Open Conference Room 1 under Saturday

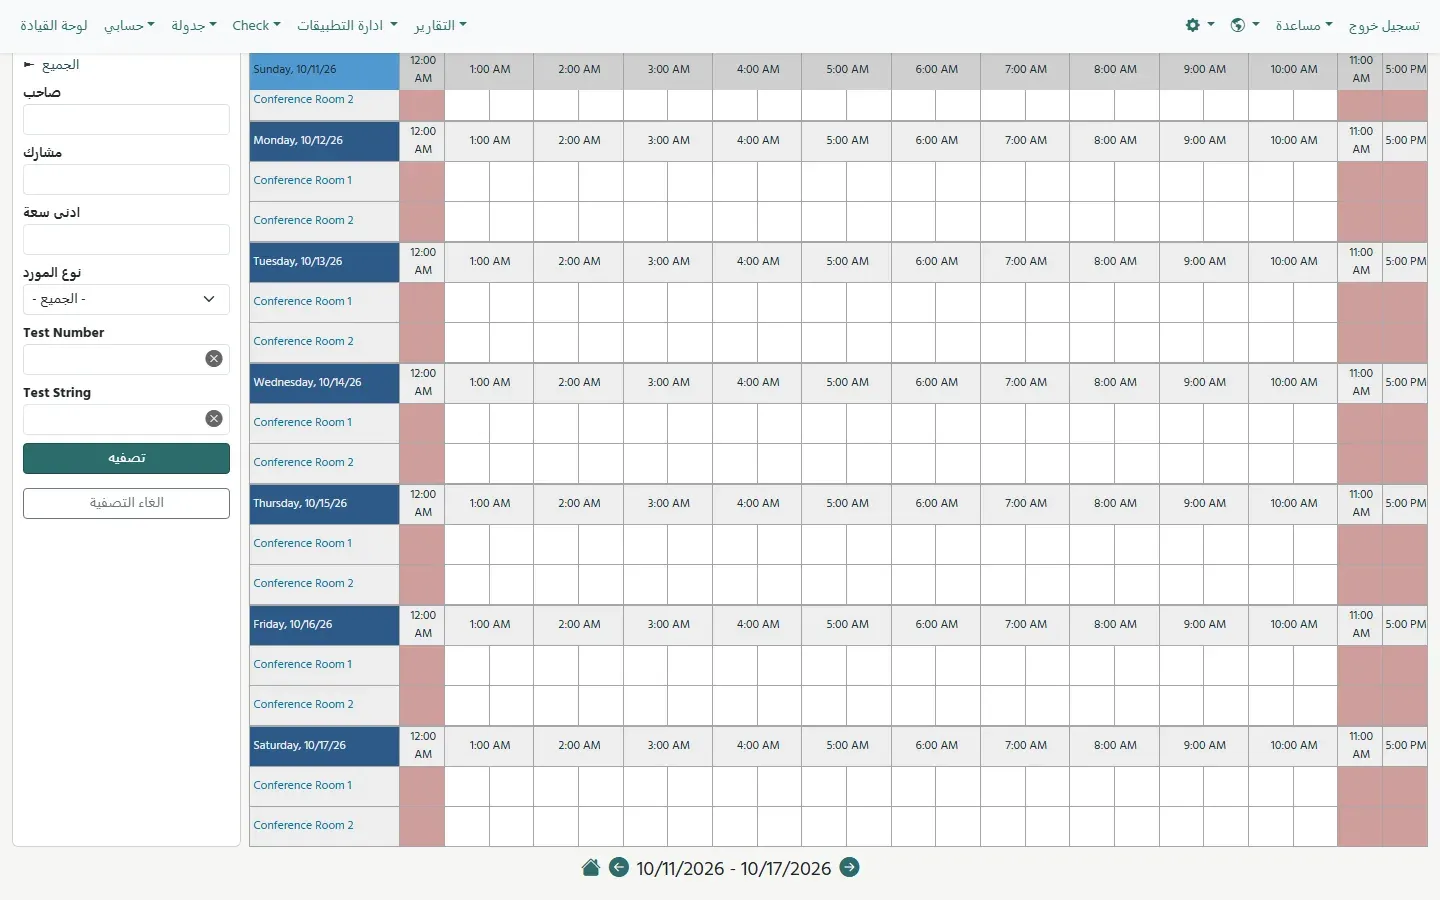click(x=302, y=785)
